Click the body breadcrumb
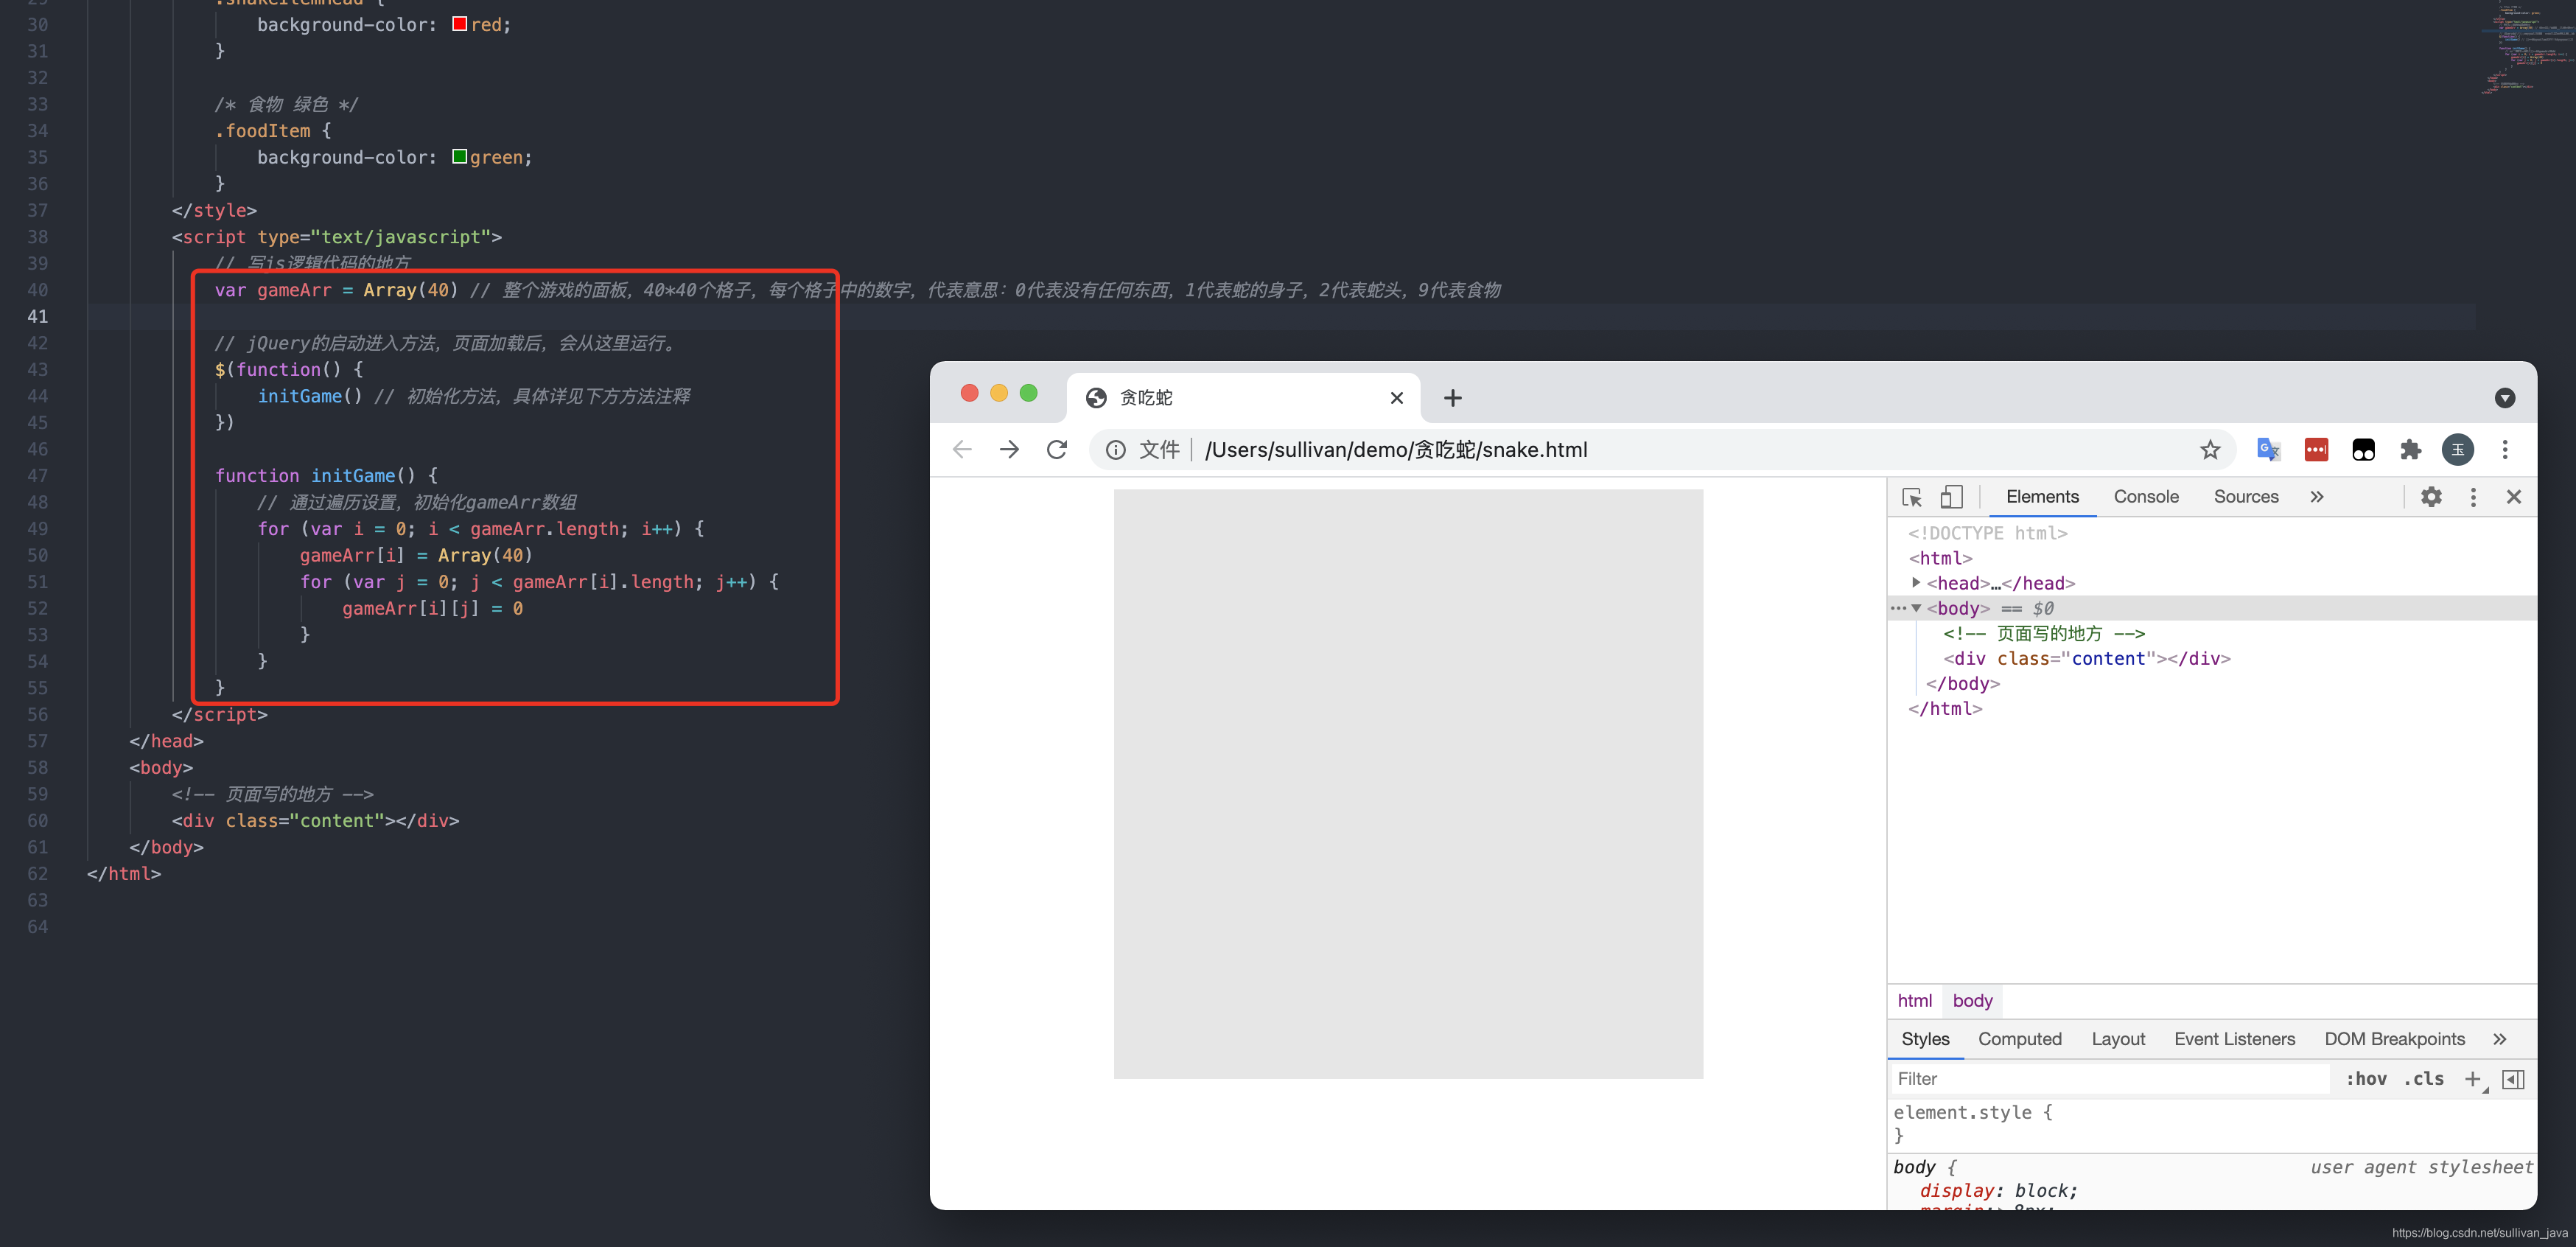This screenshot has width=2576, height=1247. [1972, 1001]
